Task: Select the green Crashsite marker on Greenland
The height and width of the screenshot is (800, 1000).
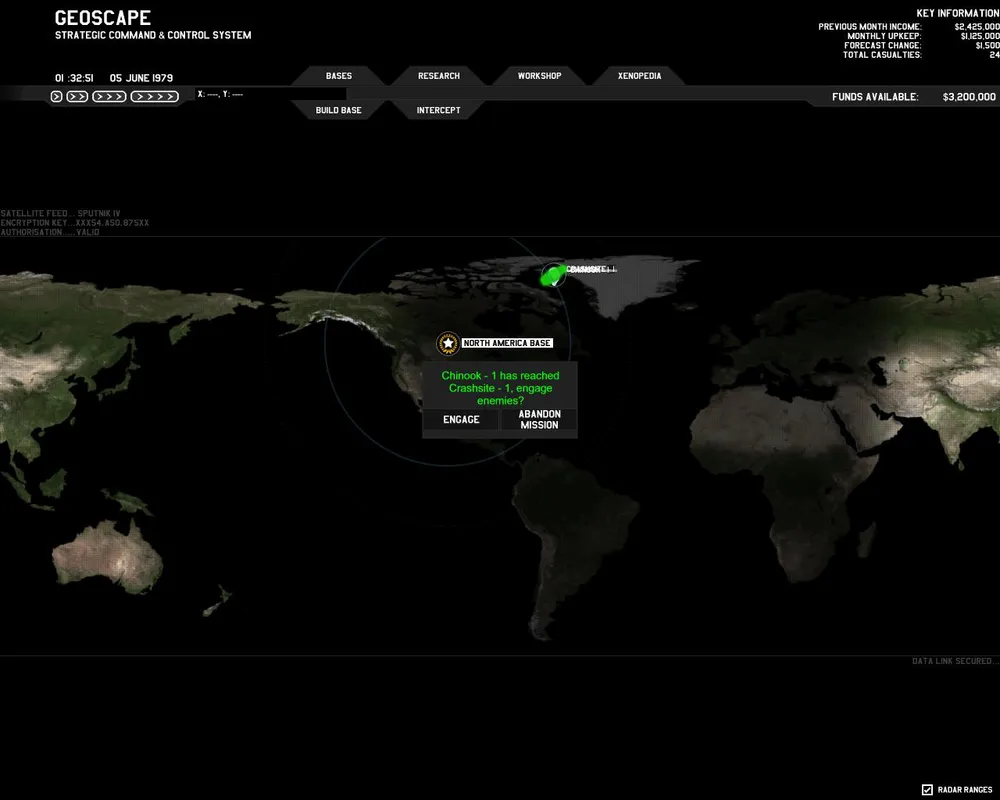Action: point(554,276)
